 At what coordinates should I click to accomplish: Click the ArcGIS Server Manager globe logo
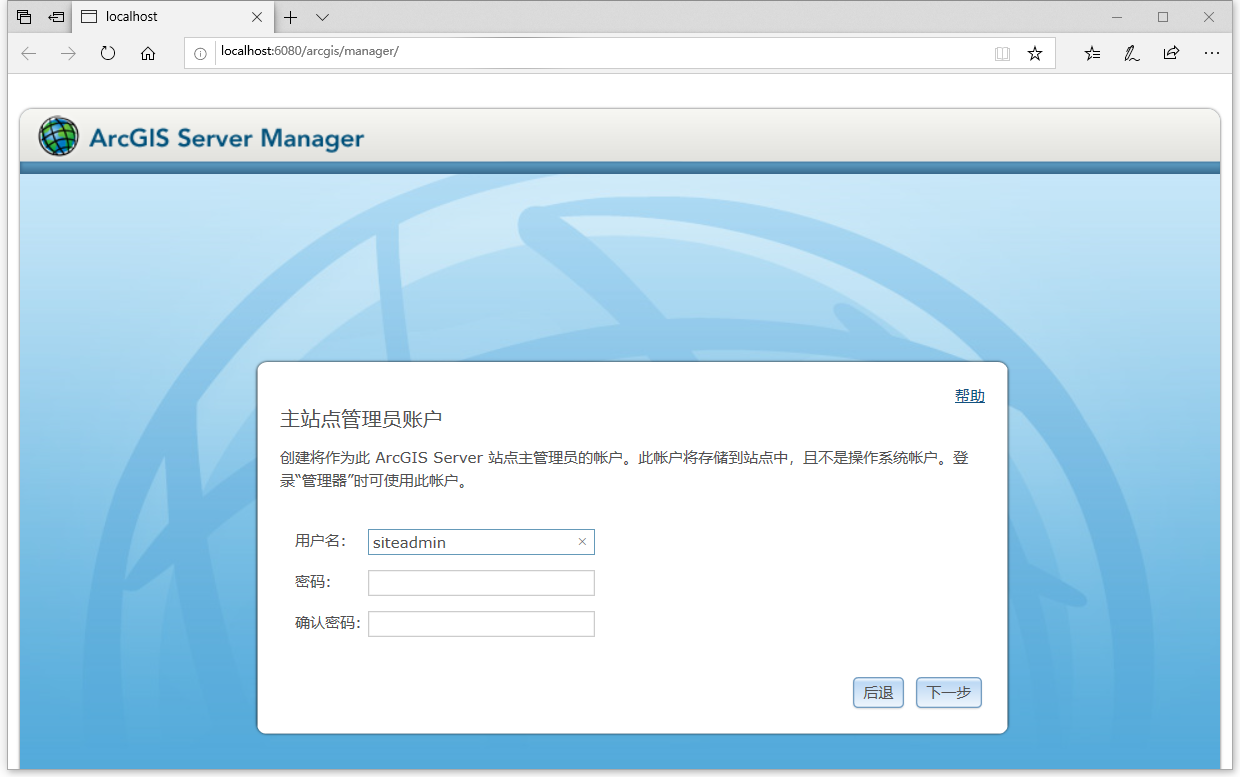pos(58,136)
